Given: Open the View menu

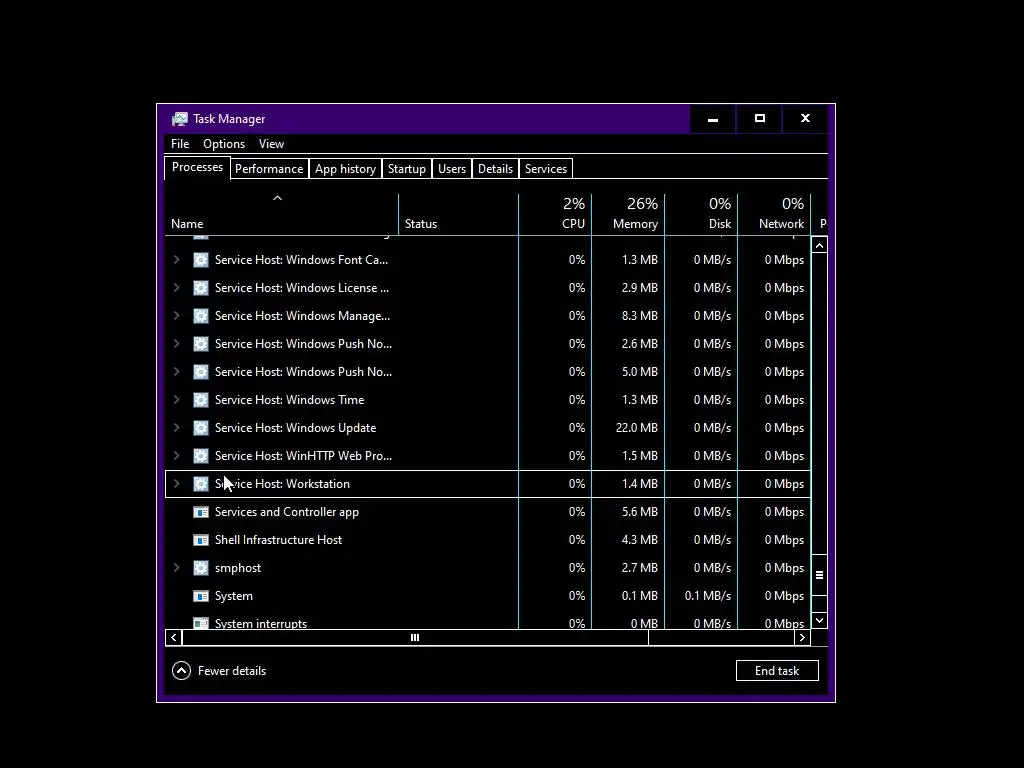Looking at the screenshot, I should pos(271,144).
